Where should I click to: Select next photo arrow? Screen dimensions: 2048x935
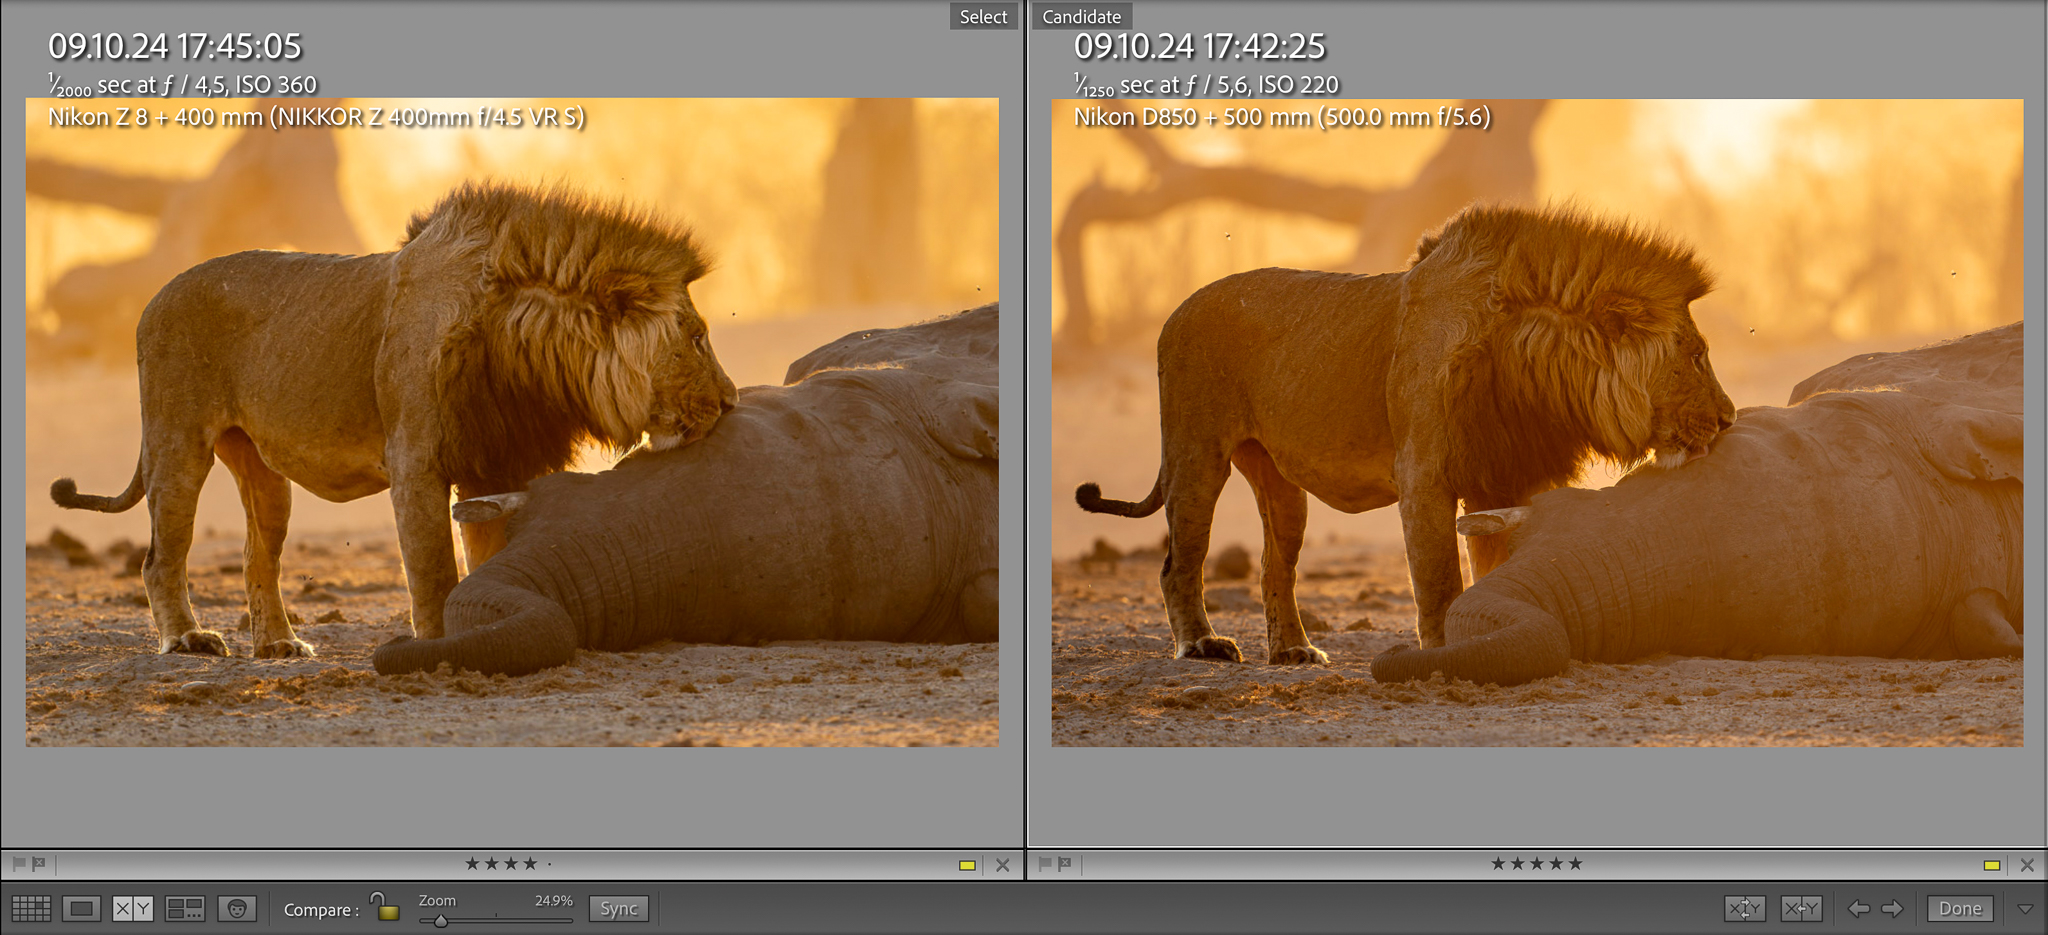[1892, 909]
